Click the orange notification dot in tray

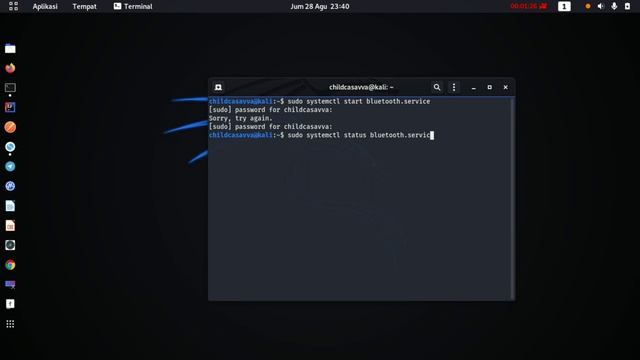coord(588,6)
